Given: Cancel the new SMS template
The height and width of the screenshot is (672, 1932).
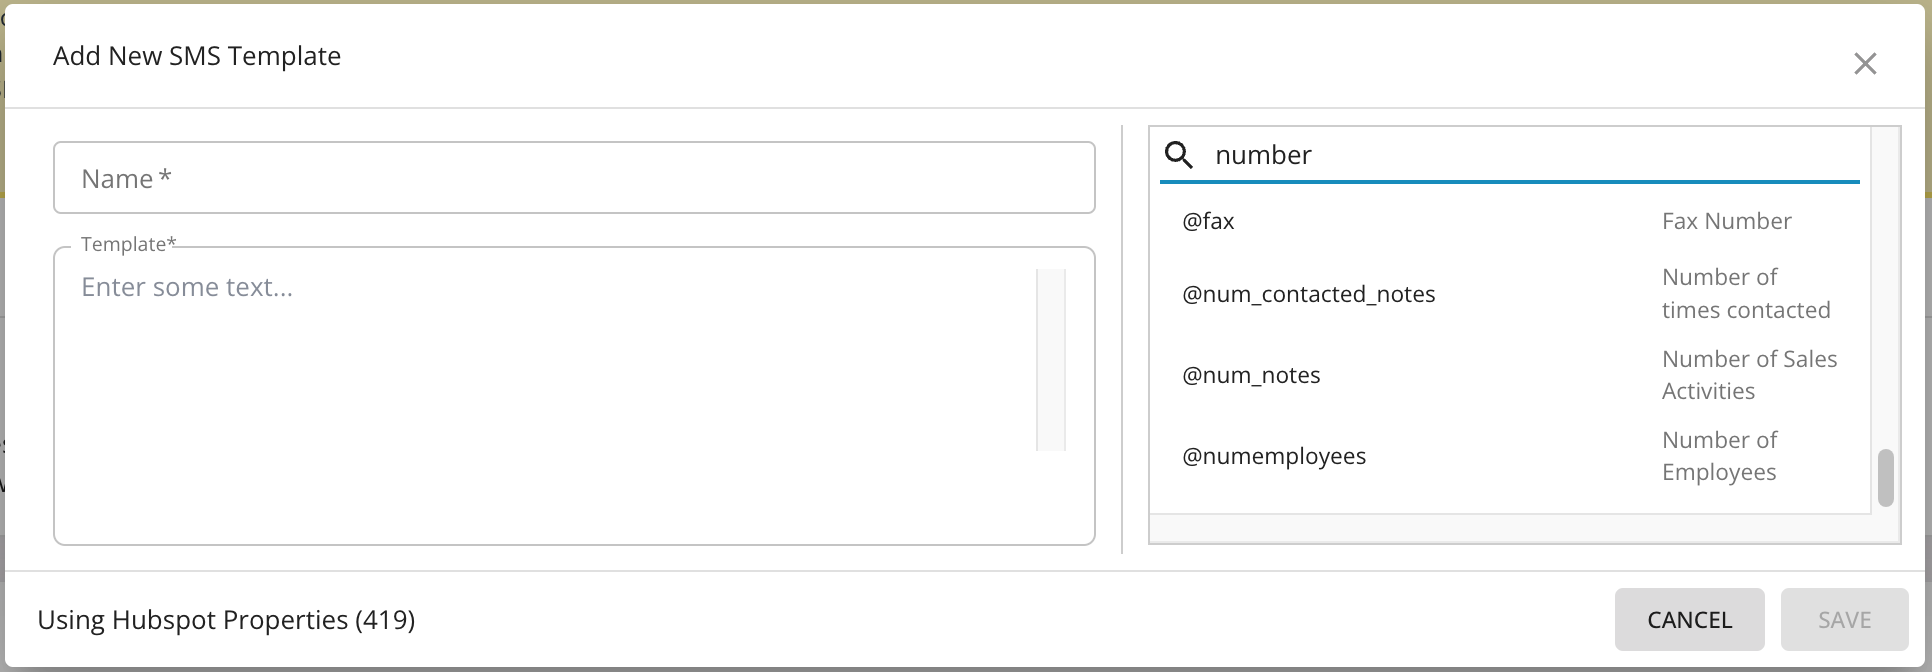Looking at the screenshot, I should pos(1689,620).
